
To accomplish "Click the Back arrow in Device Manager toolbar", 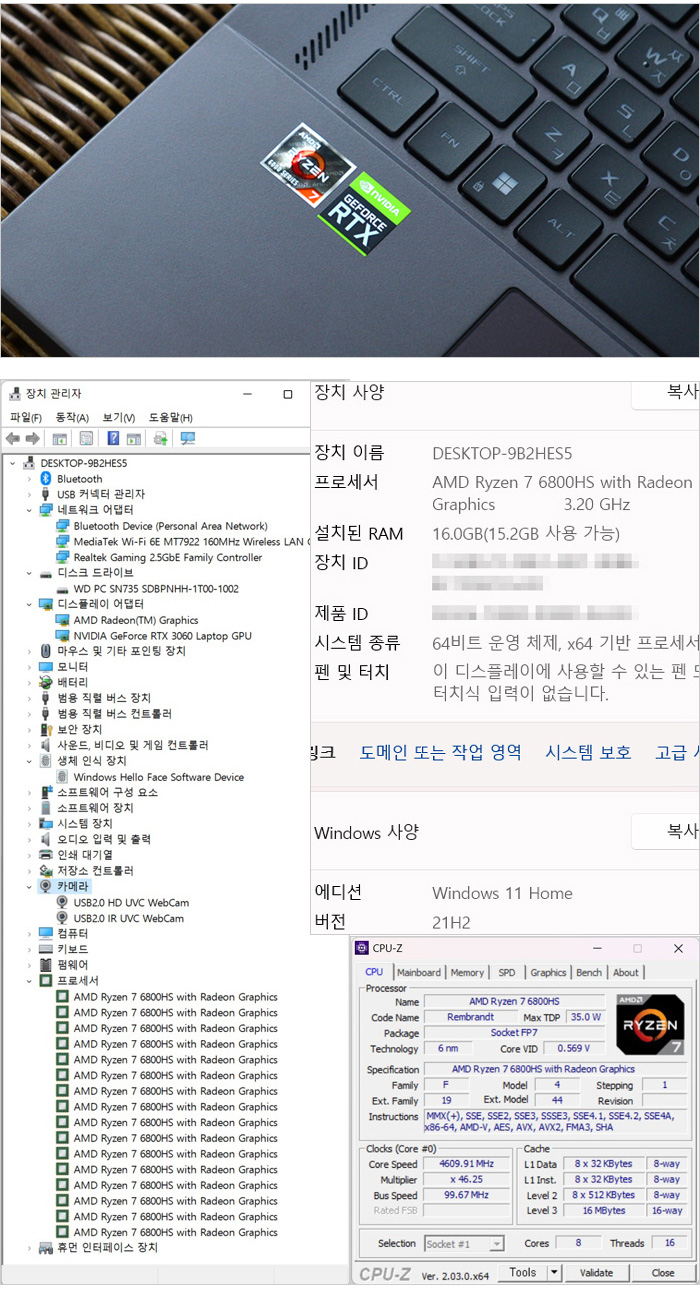I will point(13,438).
